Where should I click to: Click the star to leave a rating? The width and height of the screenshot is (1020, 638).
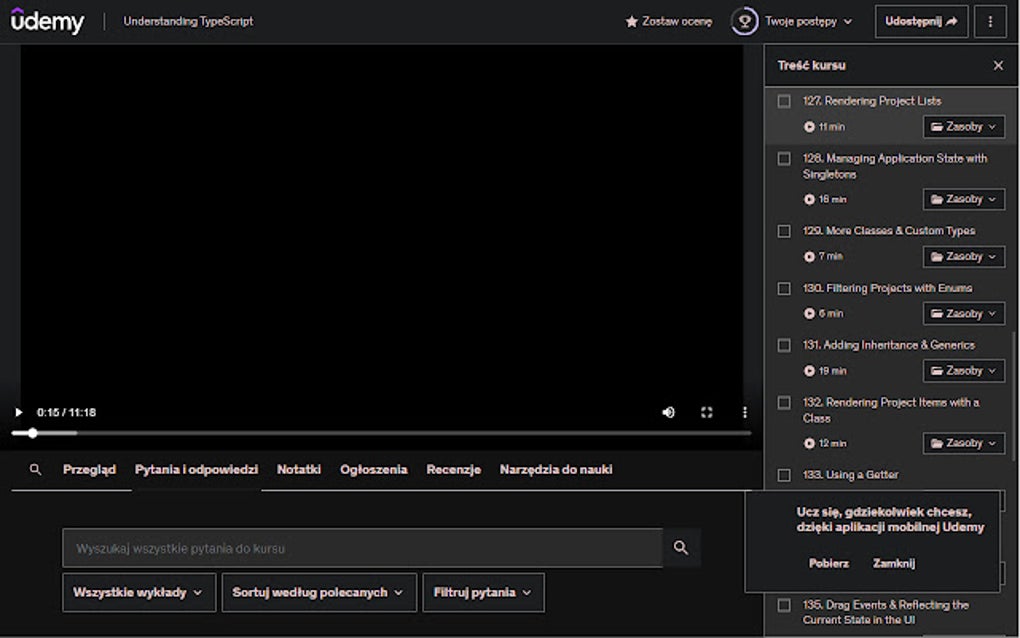tap(630, 20)
